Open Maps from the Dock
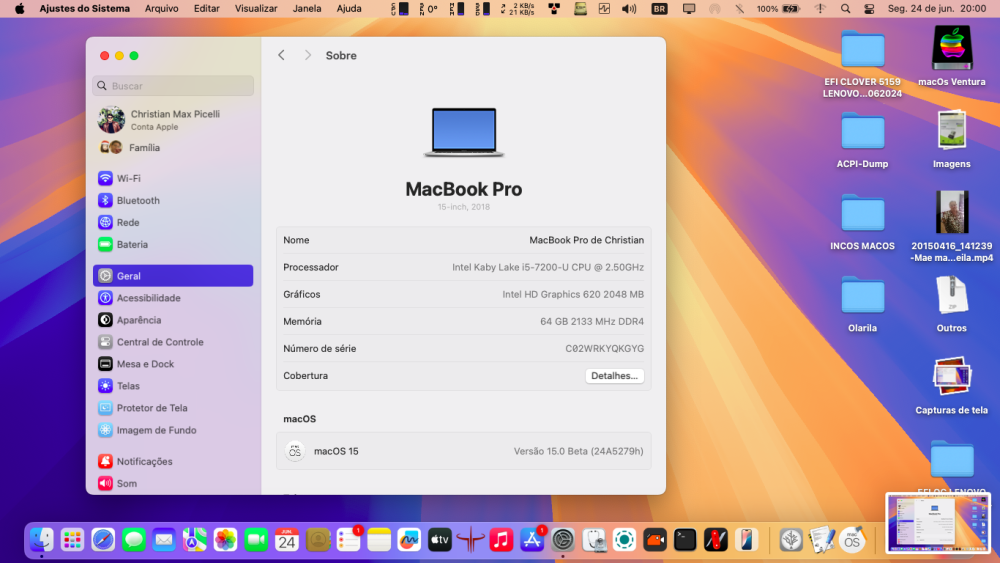1000x563 pixels. click(195, 540)
